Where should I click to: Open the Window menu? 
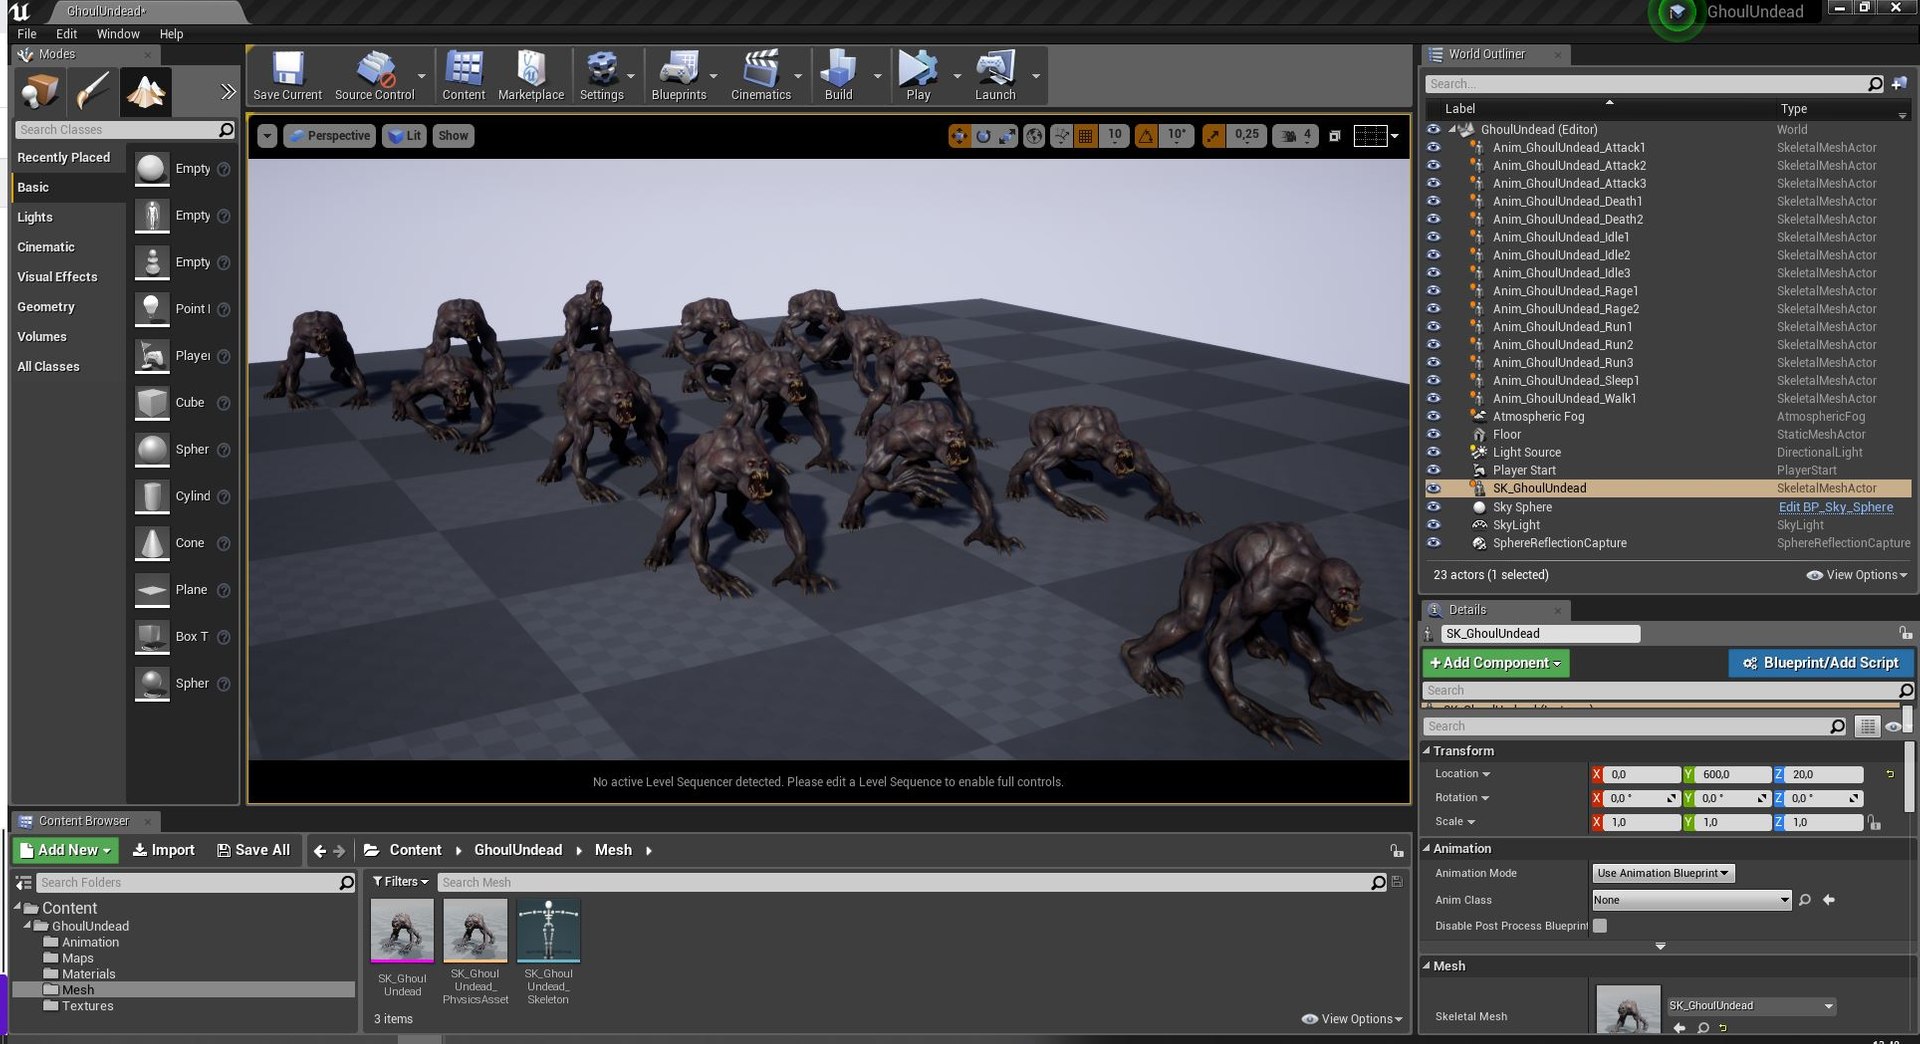tap(118, 34)
